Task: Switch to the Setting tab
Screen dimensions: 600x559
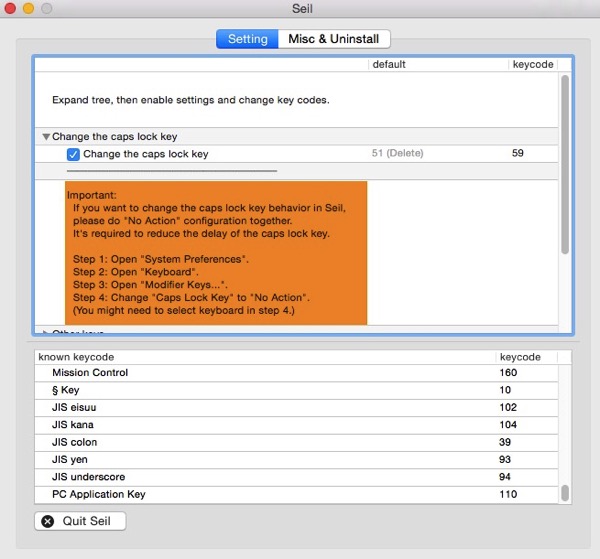Action: 247,39
